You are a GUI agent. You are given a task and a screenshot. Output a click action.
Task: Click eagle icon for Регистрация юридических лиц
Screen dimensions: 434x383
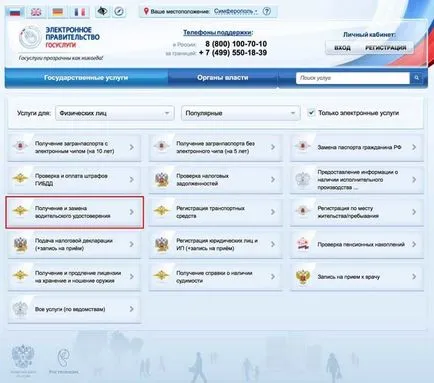point(162,244)
